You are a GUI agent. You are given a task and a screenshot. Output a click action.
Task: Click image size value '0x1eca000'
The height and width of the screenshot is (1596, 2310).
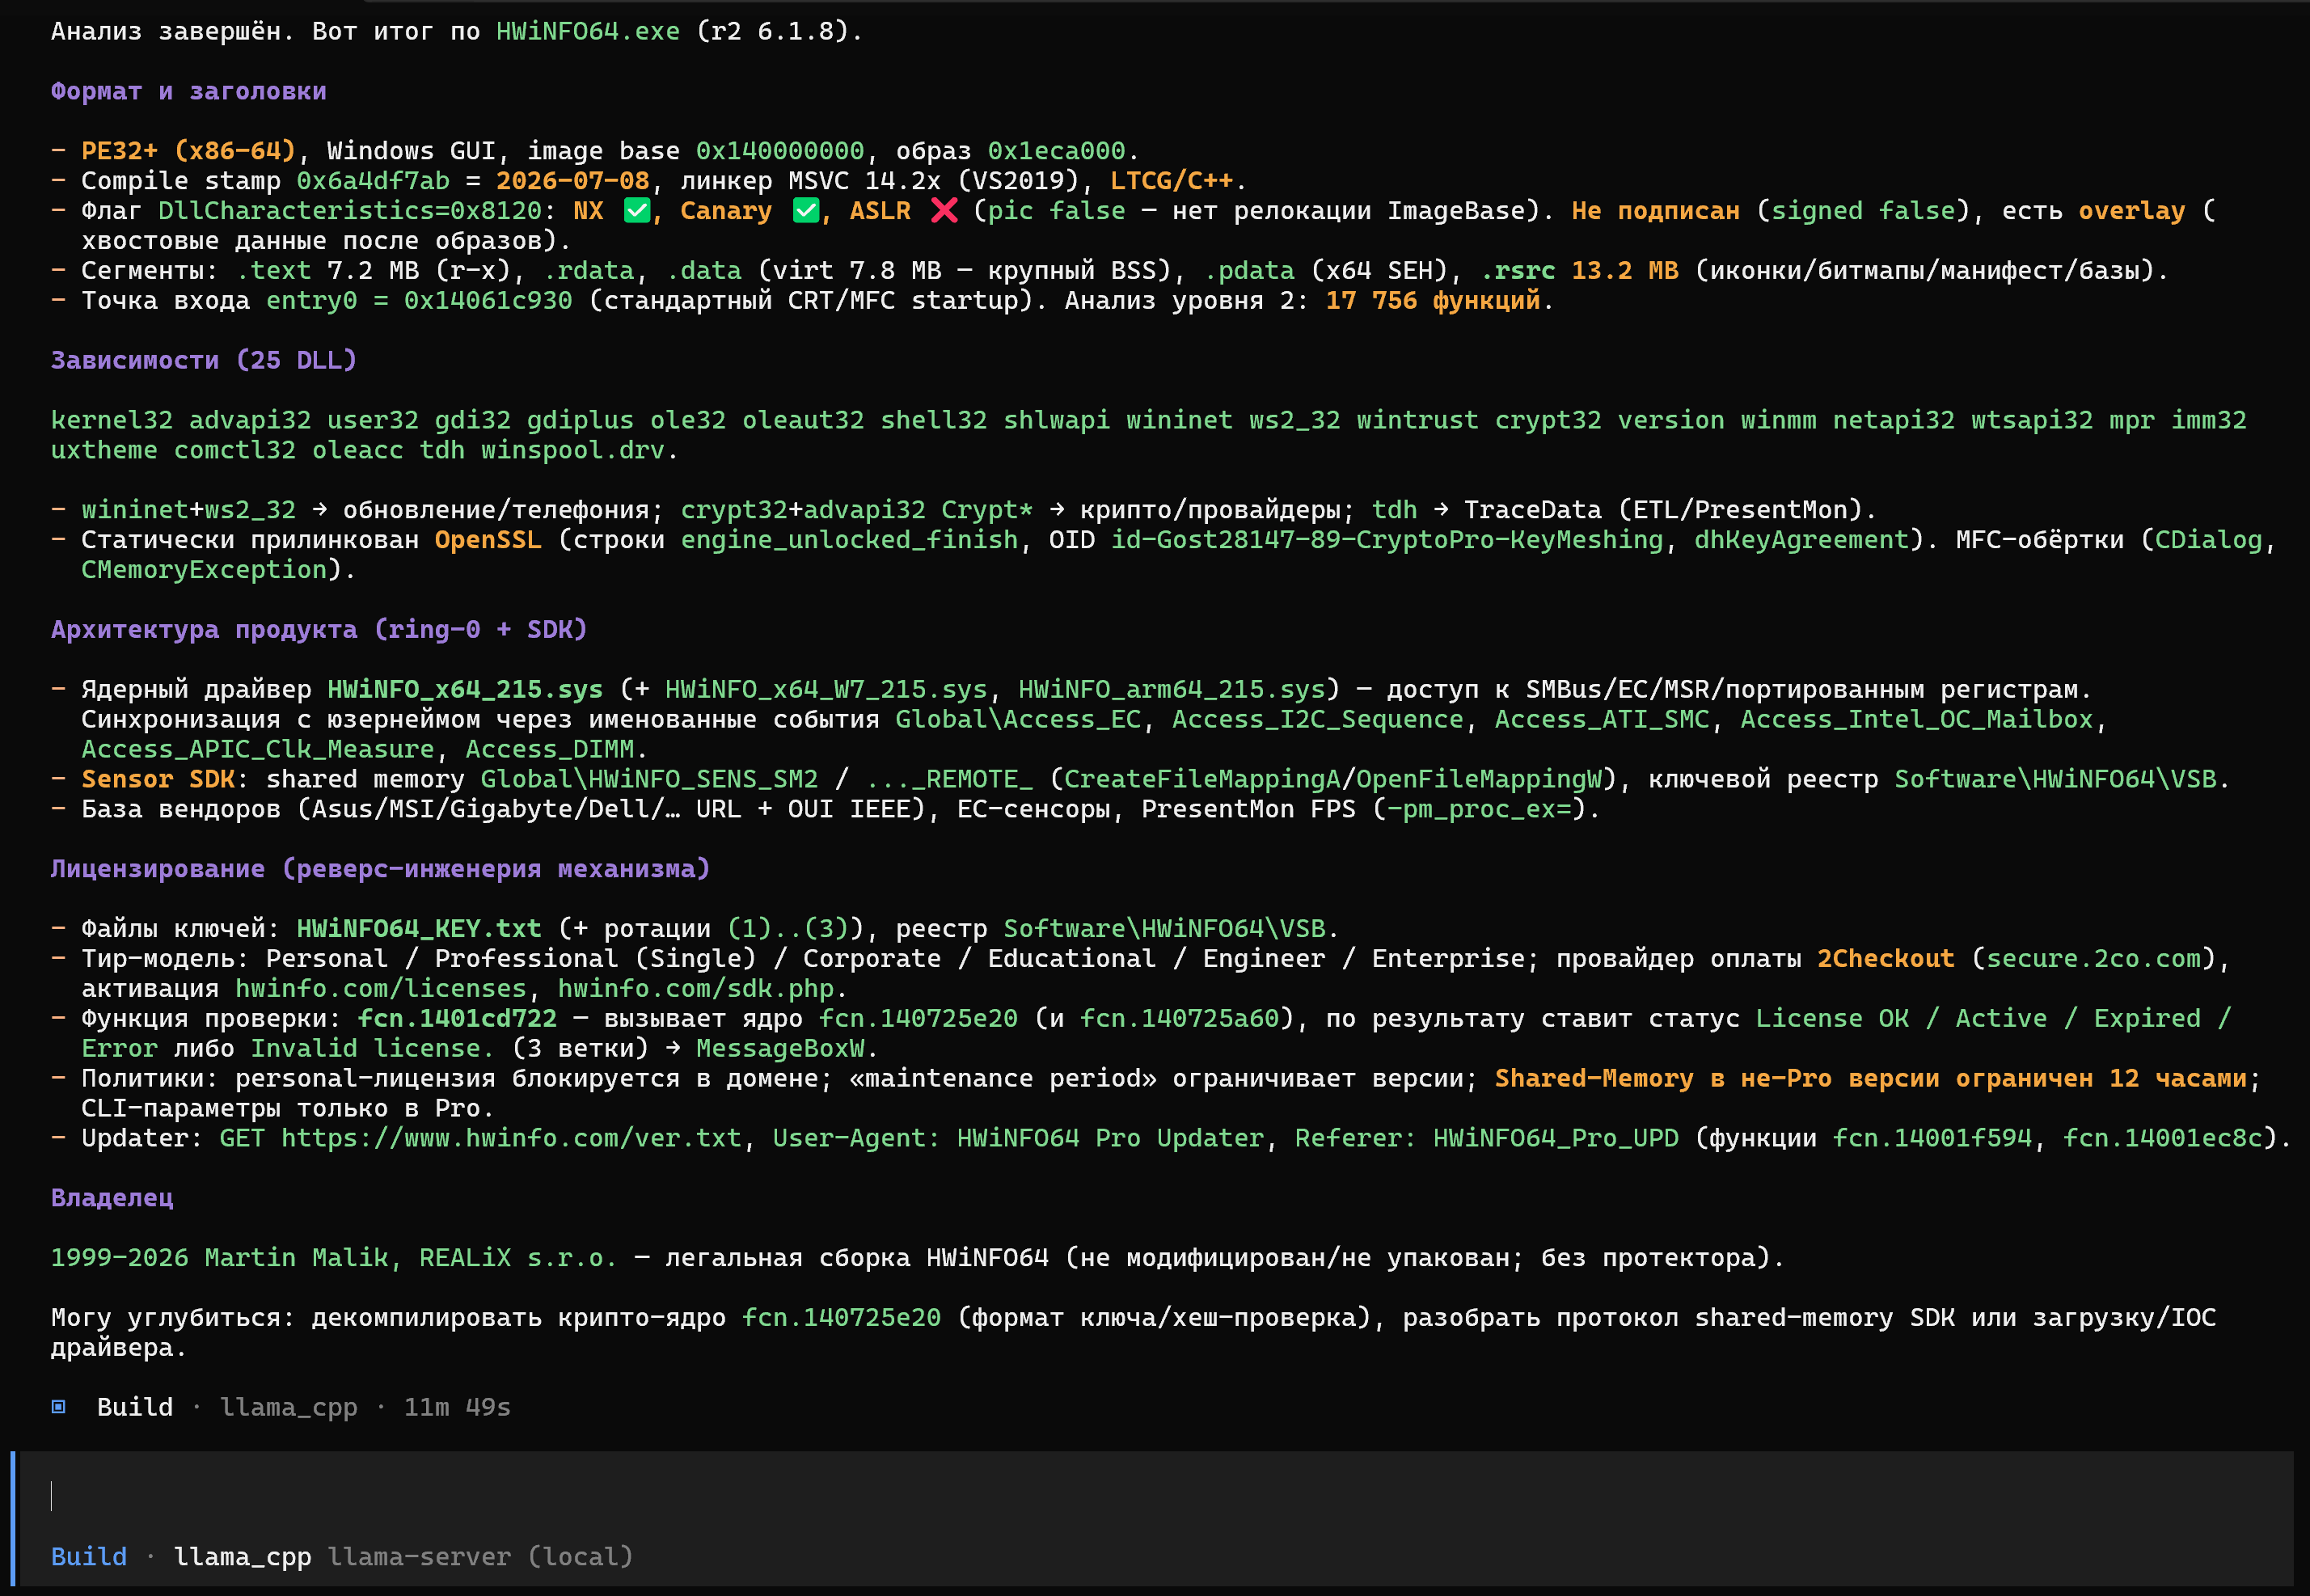point(1057,150)
